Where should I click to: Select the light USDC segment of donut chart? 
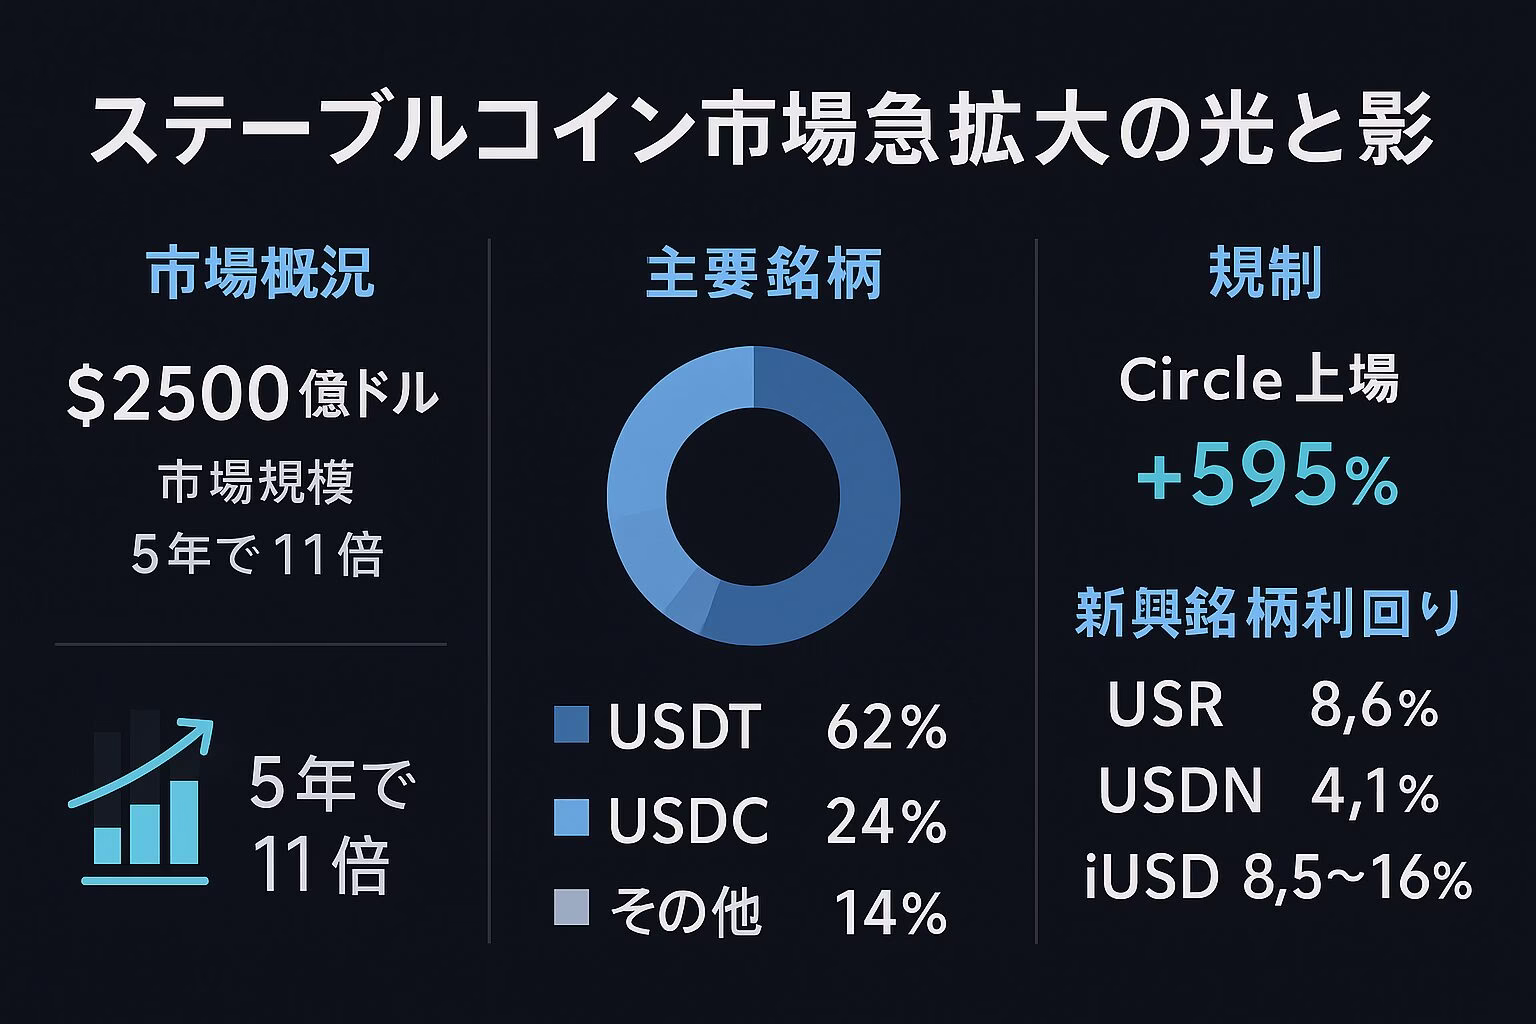(x=660, y=440)
